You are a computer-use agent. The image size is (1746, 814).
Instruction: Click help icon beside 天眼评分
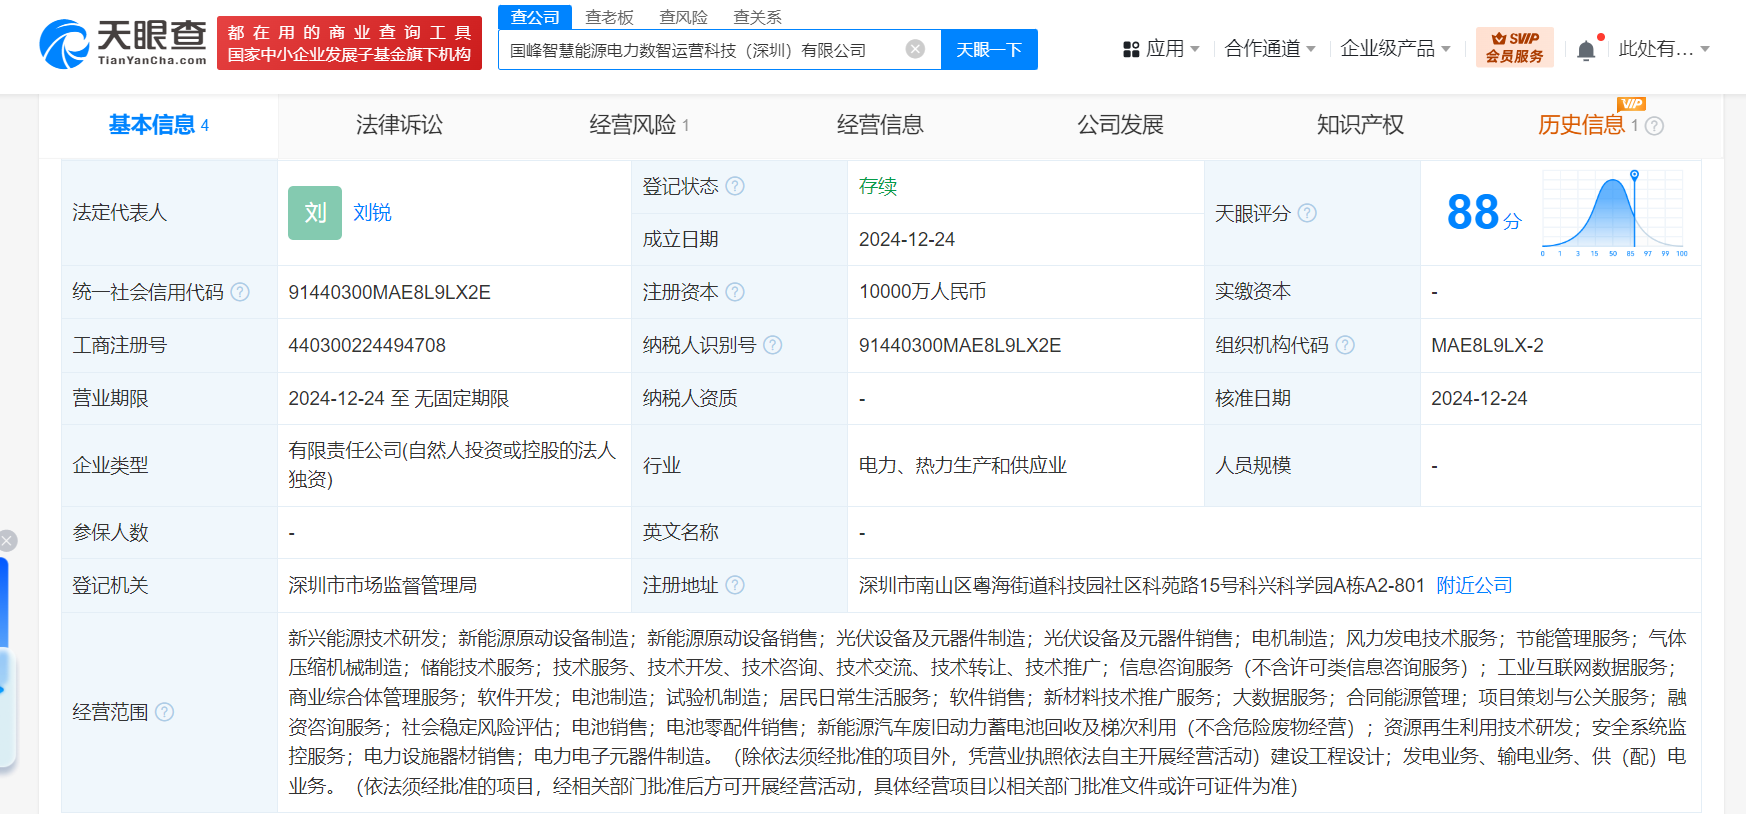pos(1307,213)
